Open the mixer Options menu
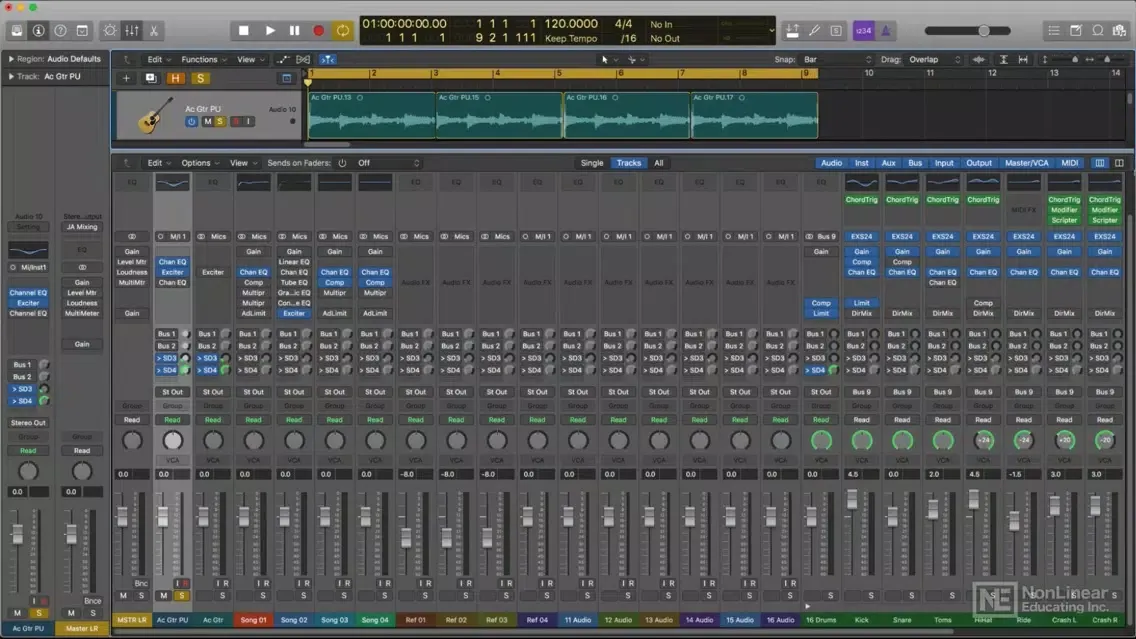This screenshot has height=639, width=1136. click(200, 163)
